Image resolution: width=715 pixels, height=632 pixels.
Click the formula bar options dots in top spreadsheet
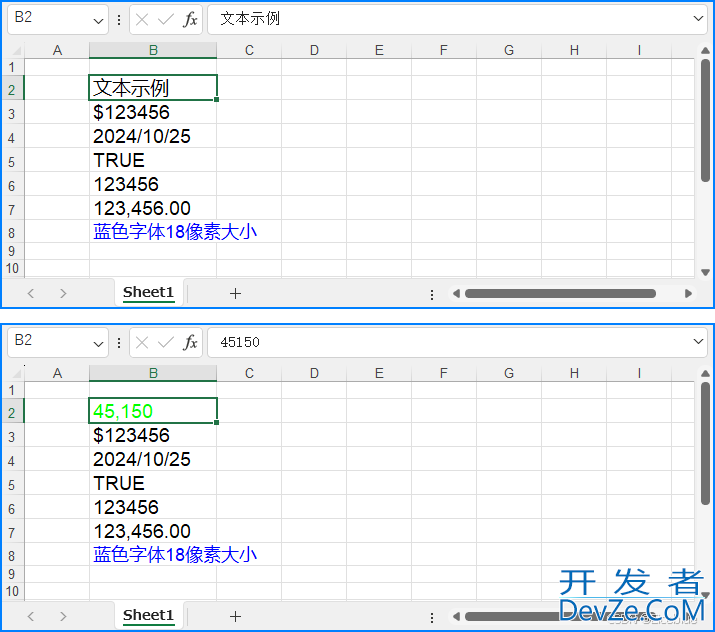pyautogui.click(x=119, y=20)
